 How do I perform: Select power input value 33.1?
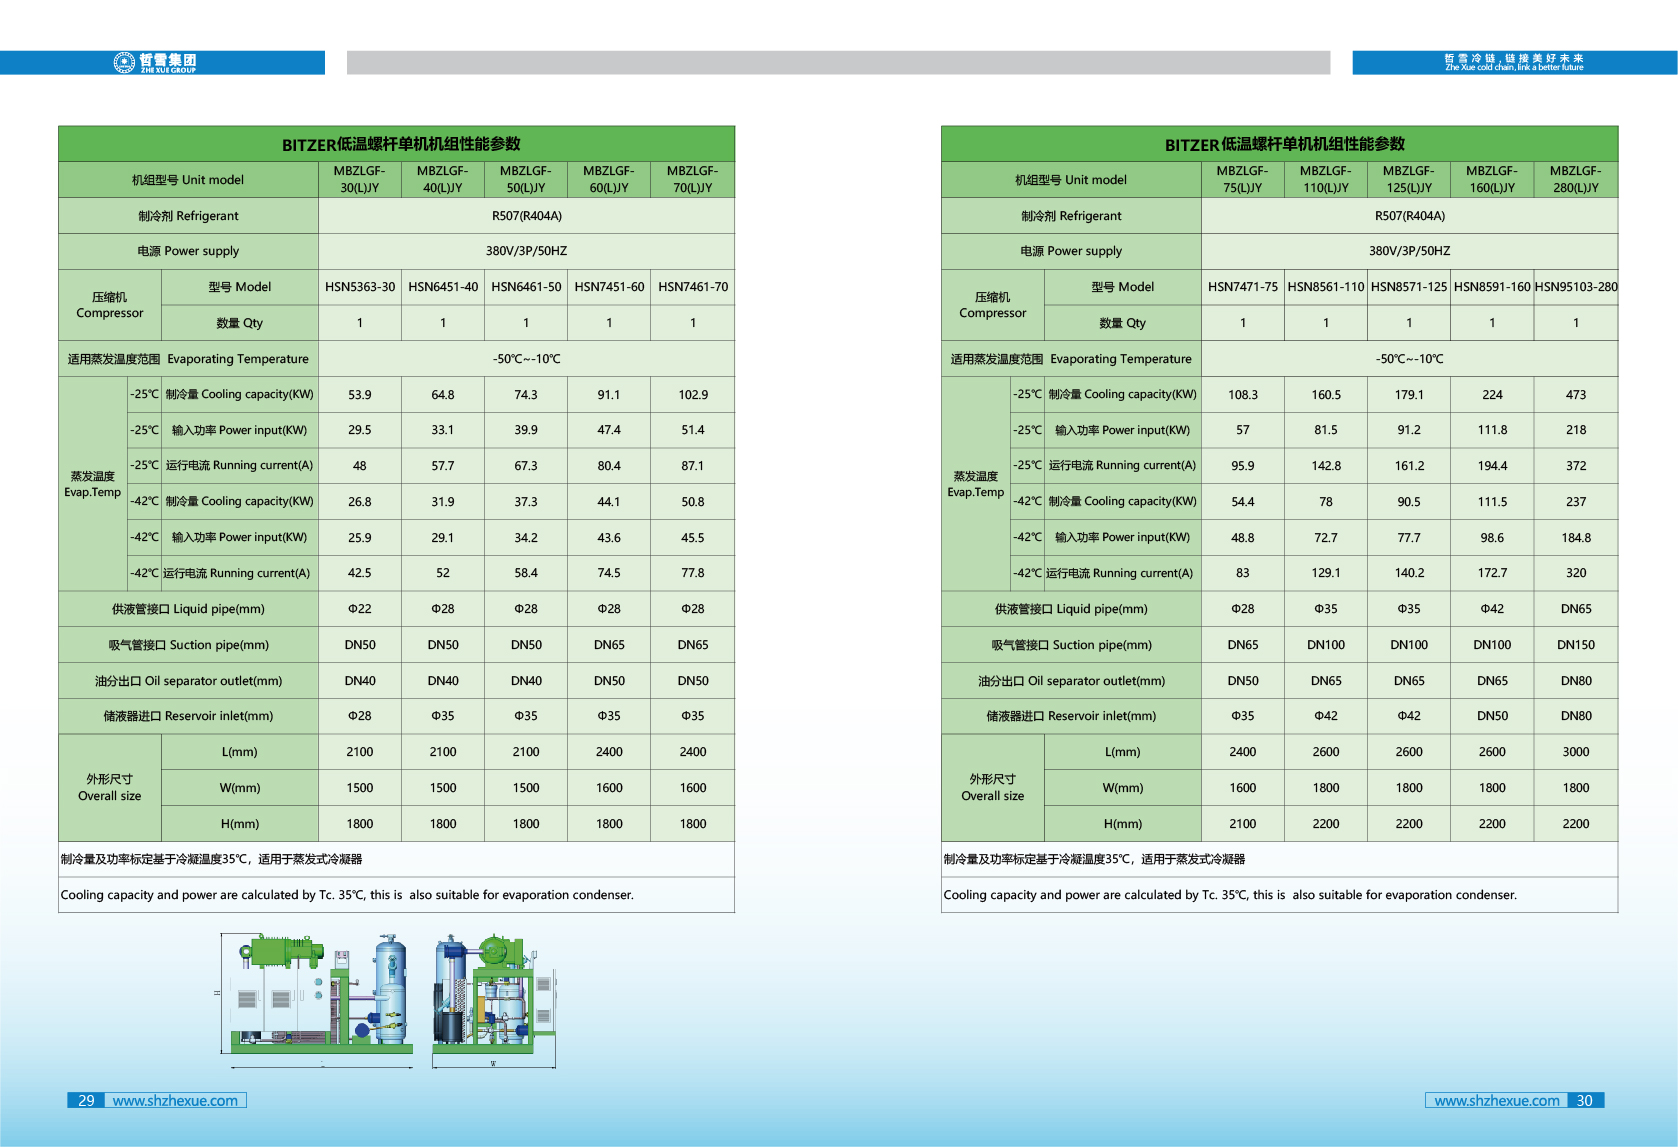pyautogui.click(x=443, y=430)
